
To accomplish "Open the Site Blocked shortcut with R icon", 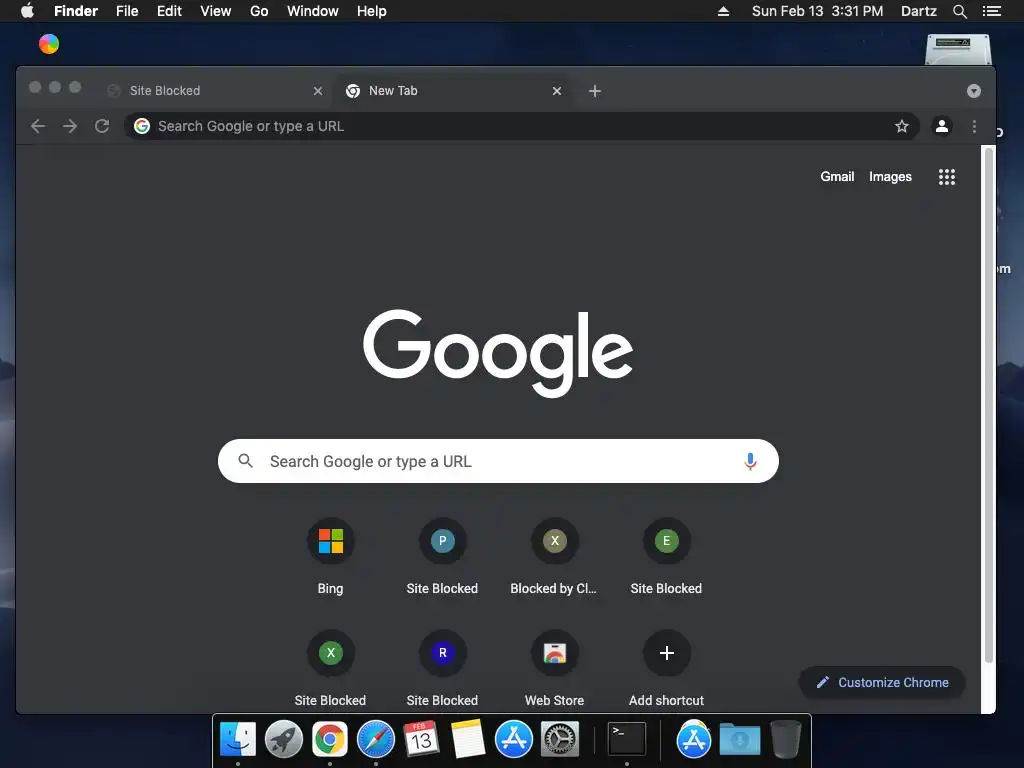I will coord(442,669).
